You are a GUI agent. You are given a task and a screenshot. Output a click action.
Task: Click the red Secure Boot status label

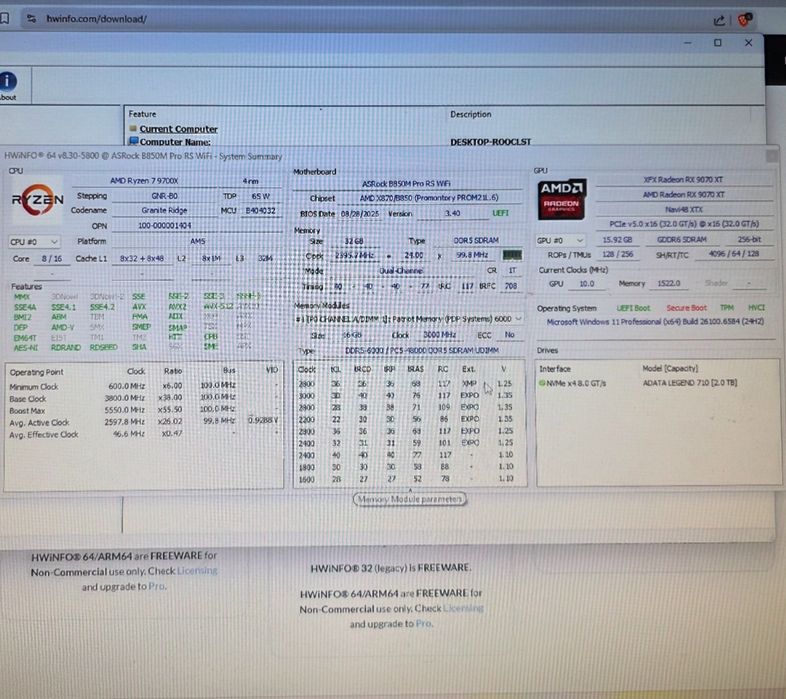pos(686,308)
